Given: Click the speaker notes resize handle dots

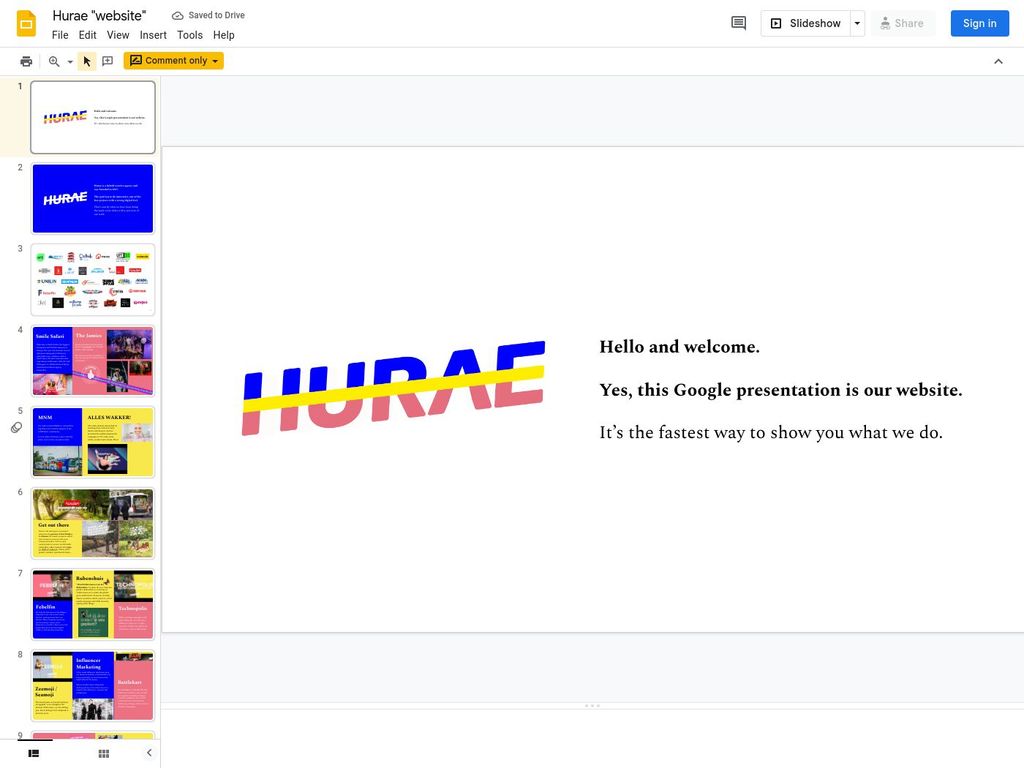Looking at the screenshot, I should tap(592, 705).
